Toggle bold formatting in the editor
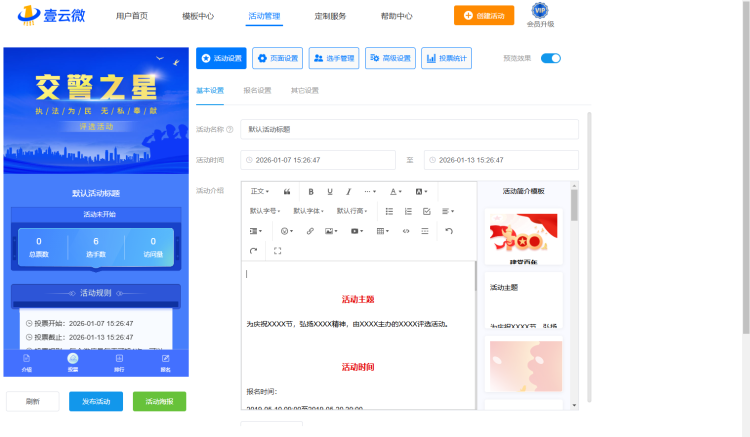 point(311,191)
